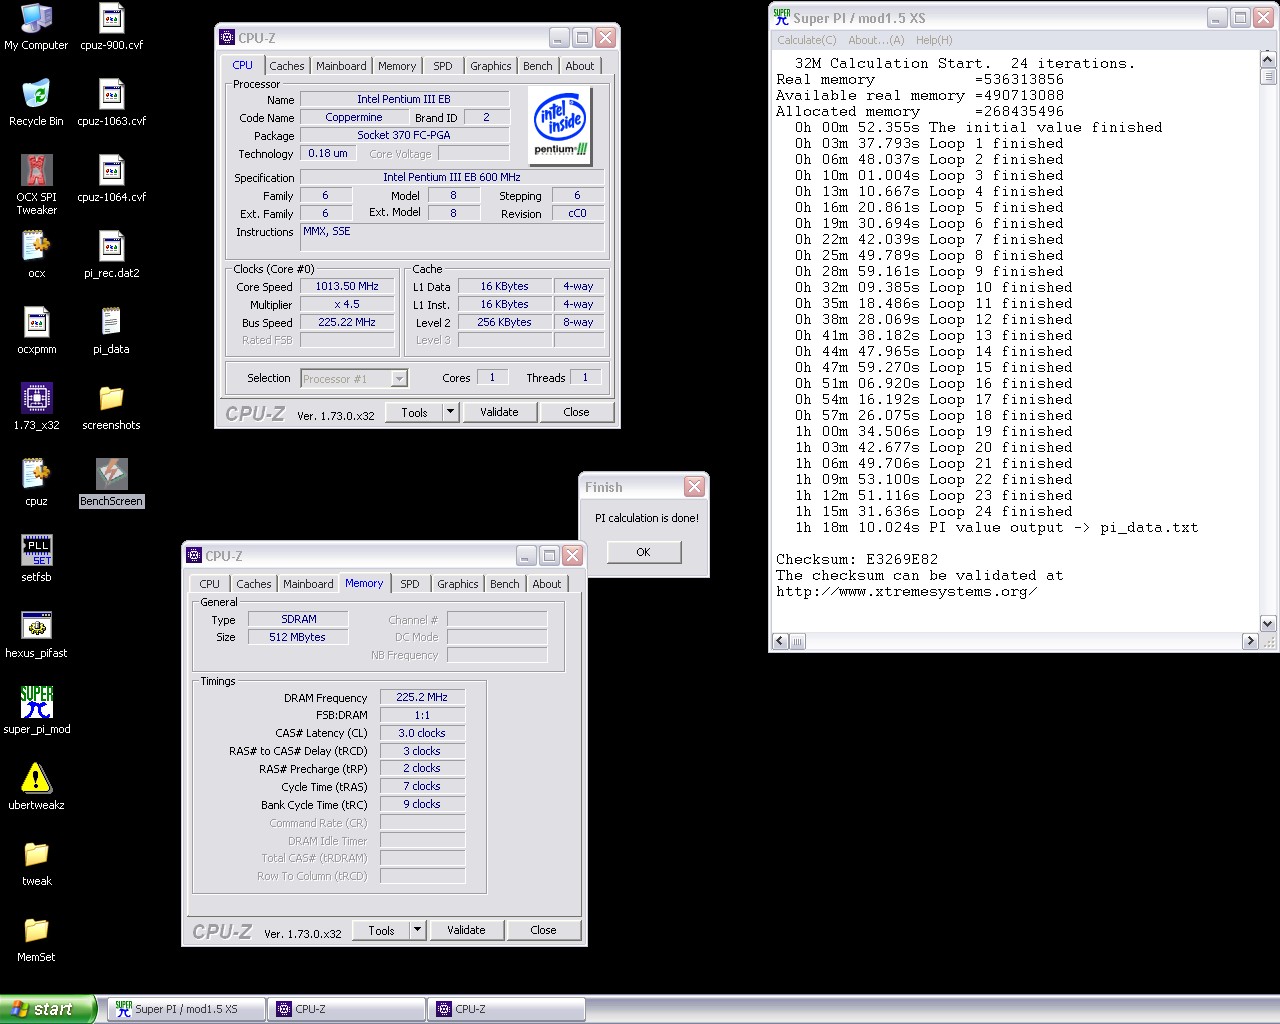Screen dimensions: 1280x1024
Task: Open Help(H) menu in Super PI
Action: [x=934, y=40]
